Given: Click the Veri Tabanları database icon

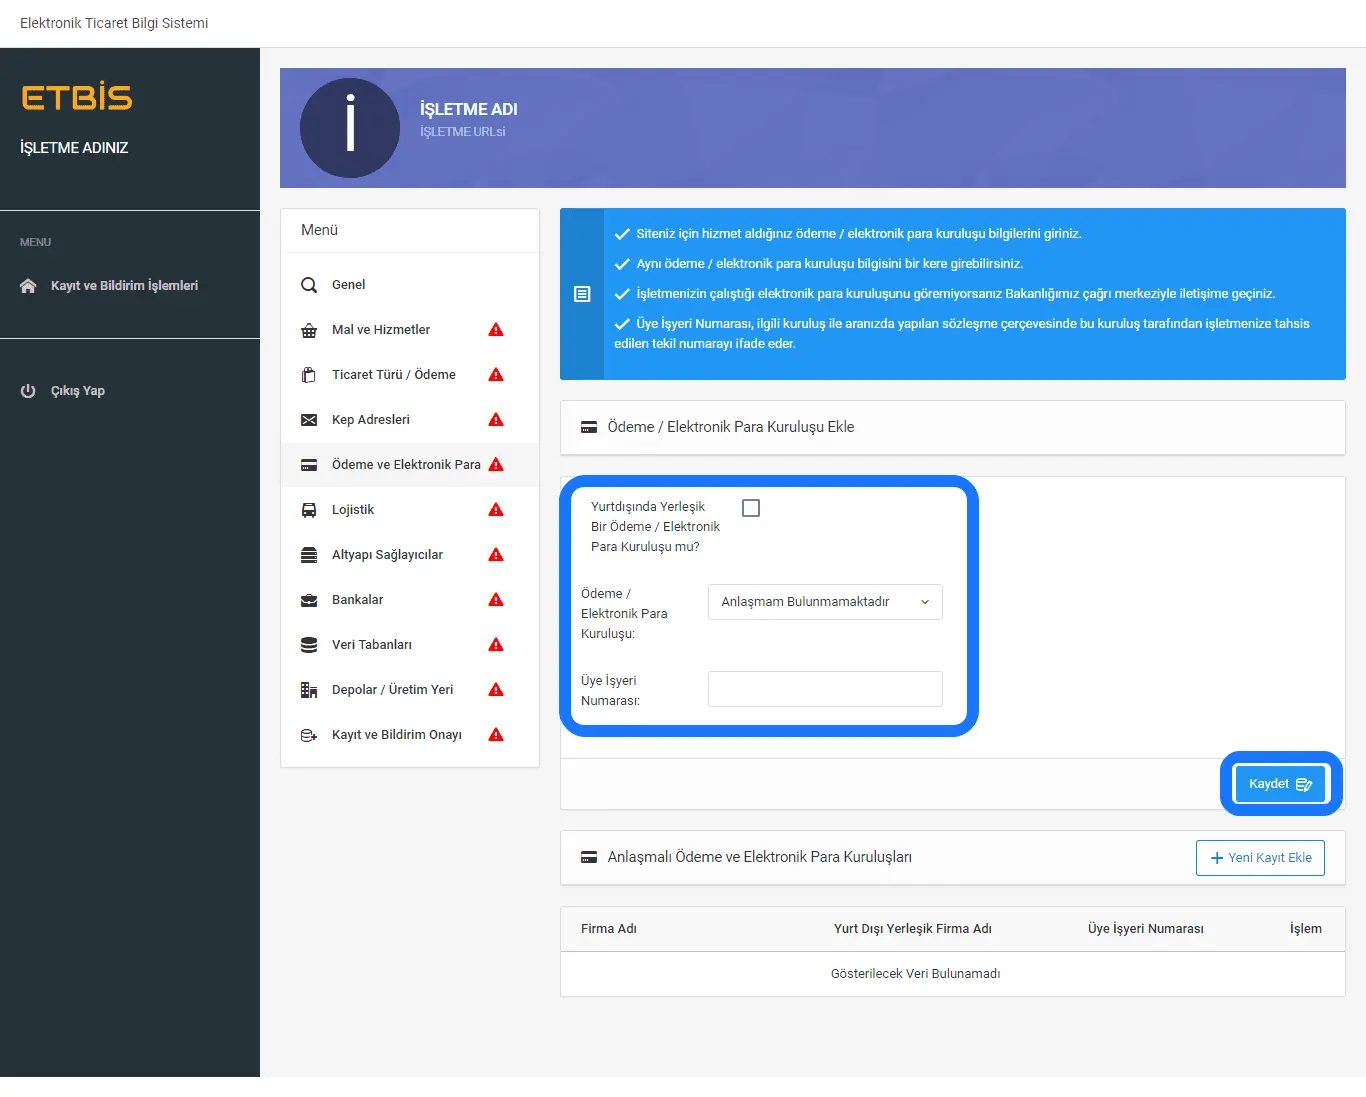Looking at the screenshot, I should tap(309, 645).
